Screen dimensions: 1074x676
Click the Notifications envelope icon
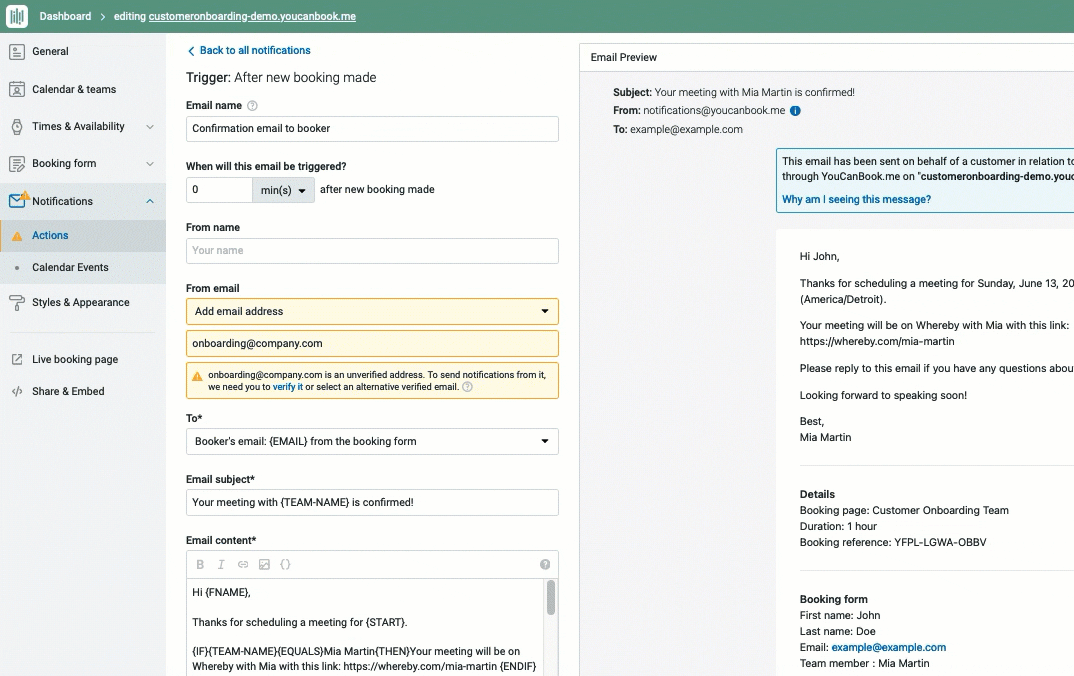(x=17, y=201)
